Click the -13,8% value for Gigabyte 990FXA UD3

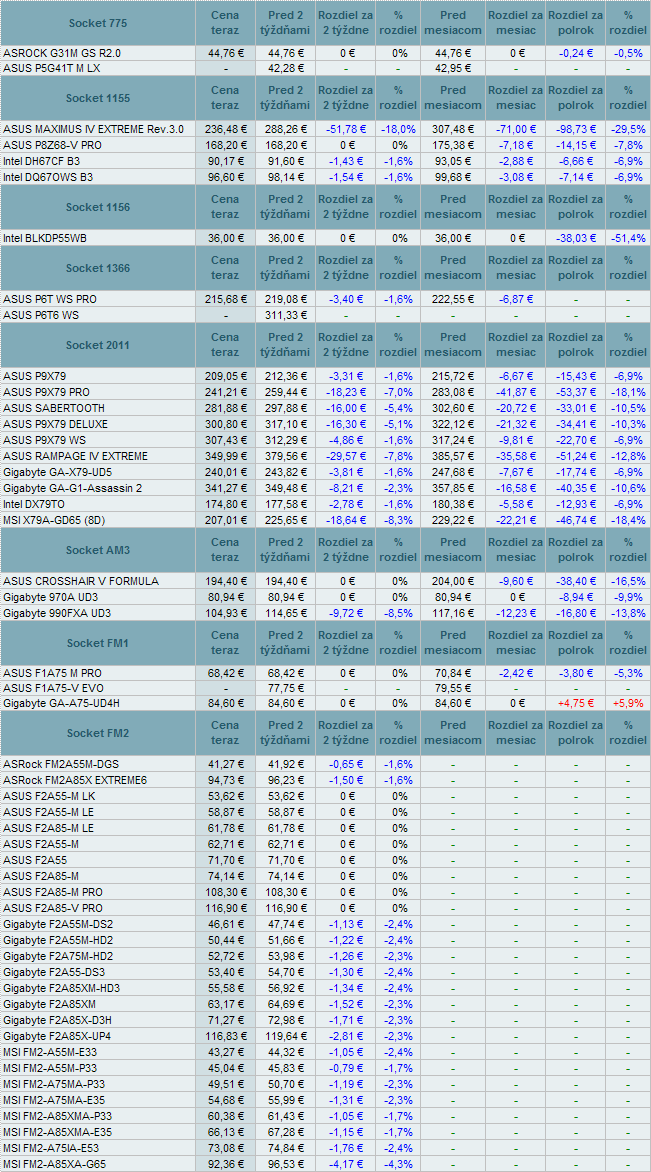click(x=628, y=613)
